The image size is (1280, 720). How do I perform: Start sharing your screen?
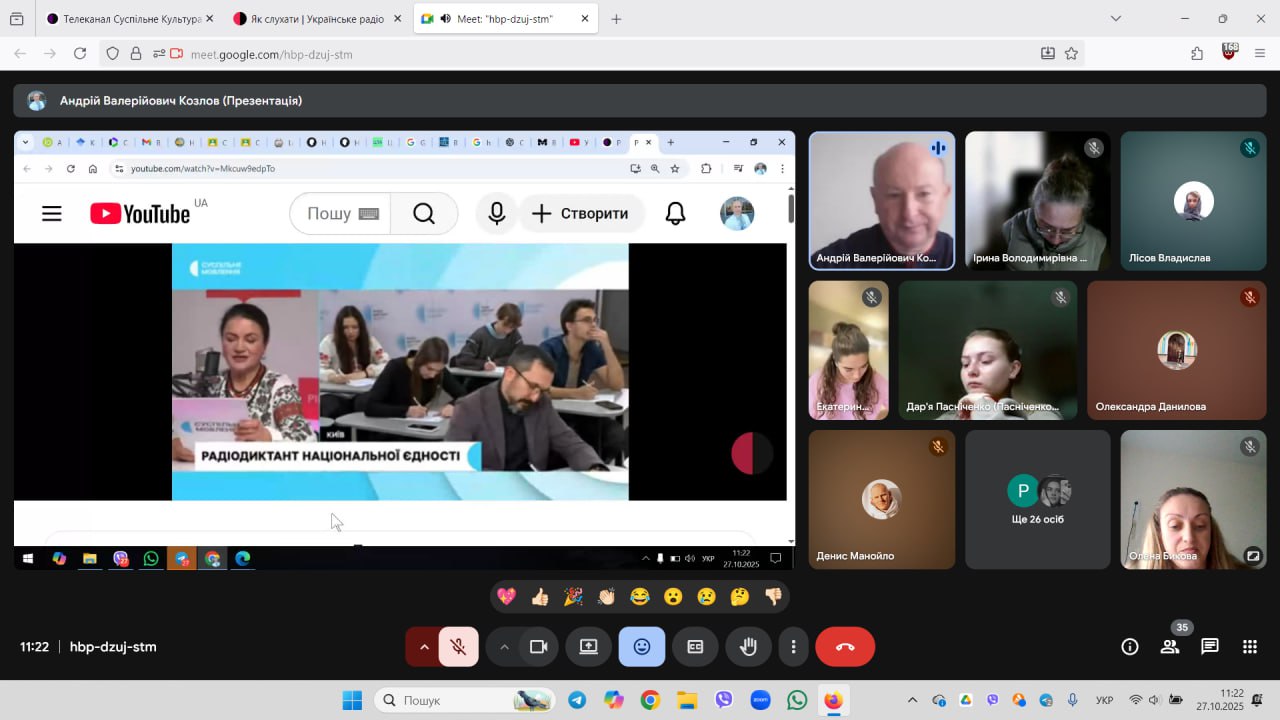coord(588,647)
